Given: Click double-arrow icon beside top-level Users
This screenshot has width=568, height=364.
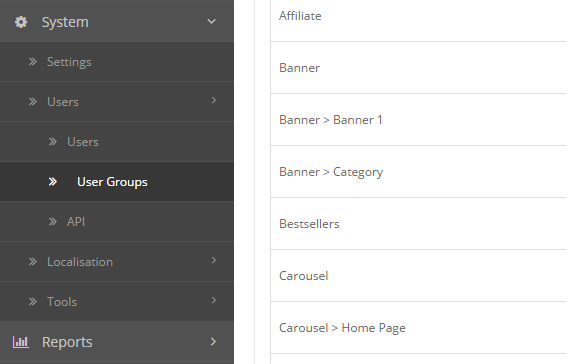Looking at the screenshot, I should (33, 101).
